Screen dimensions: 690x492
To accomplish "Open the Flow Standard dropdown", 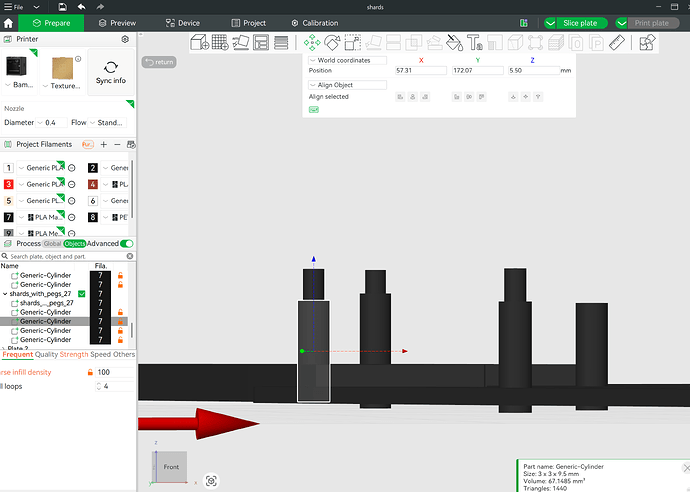I will click(x=107, y=122).
